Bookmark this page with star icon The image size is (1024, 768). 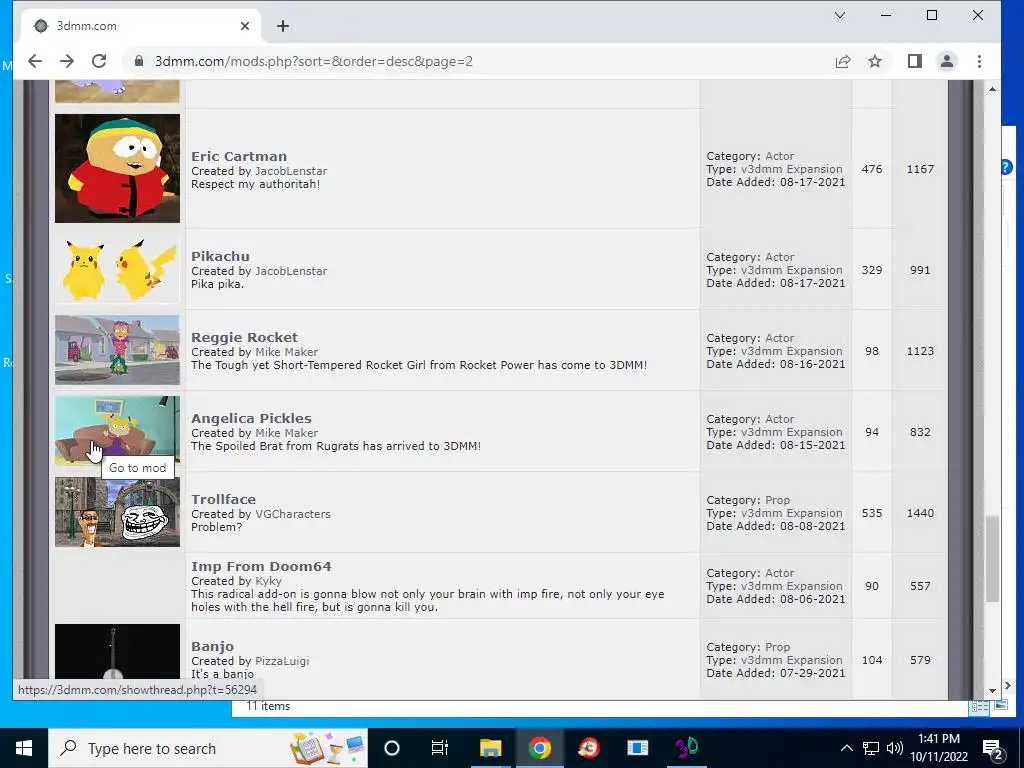pos(875,61)
